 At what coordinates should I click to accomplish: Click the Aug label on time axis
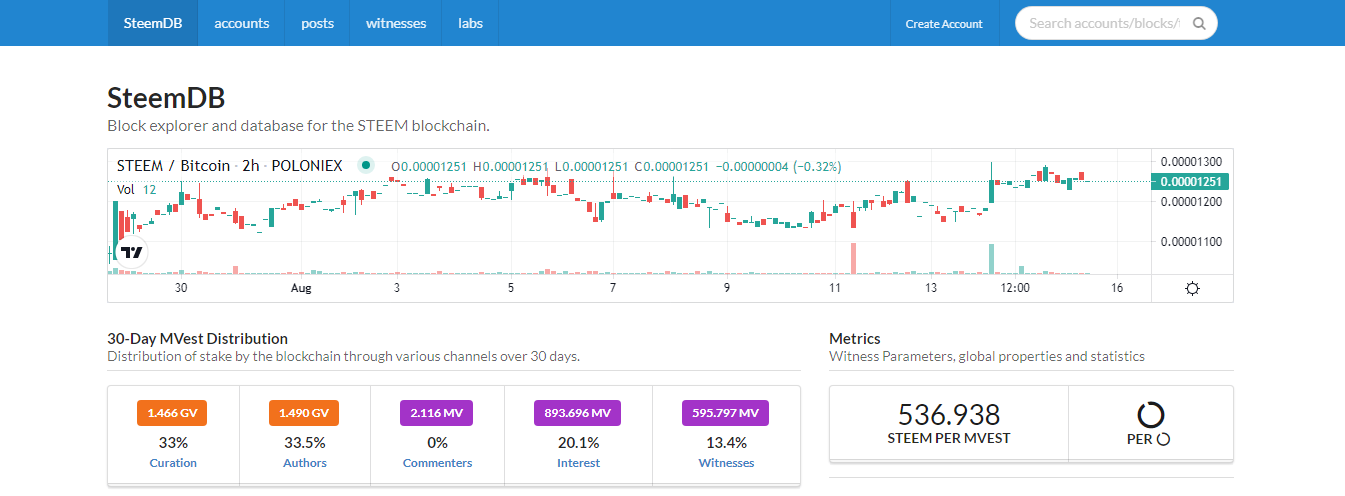(302, 288)
